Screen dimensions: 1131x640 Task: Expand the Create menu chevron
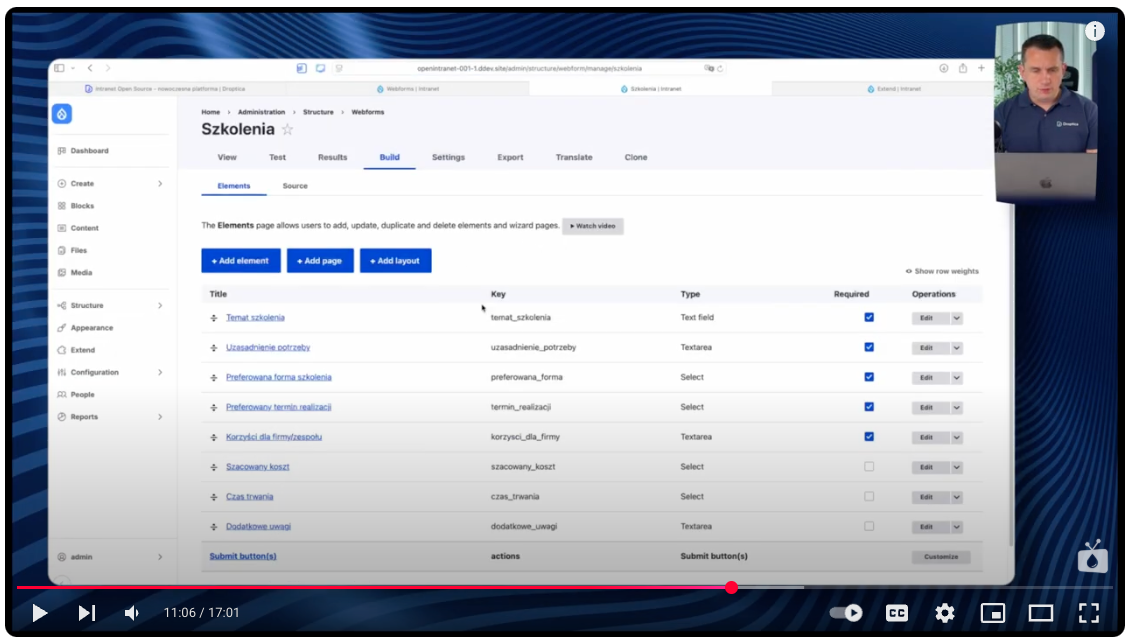(x=160, y=183)
